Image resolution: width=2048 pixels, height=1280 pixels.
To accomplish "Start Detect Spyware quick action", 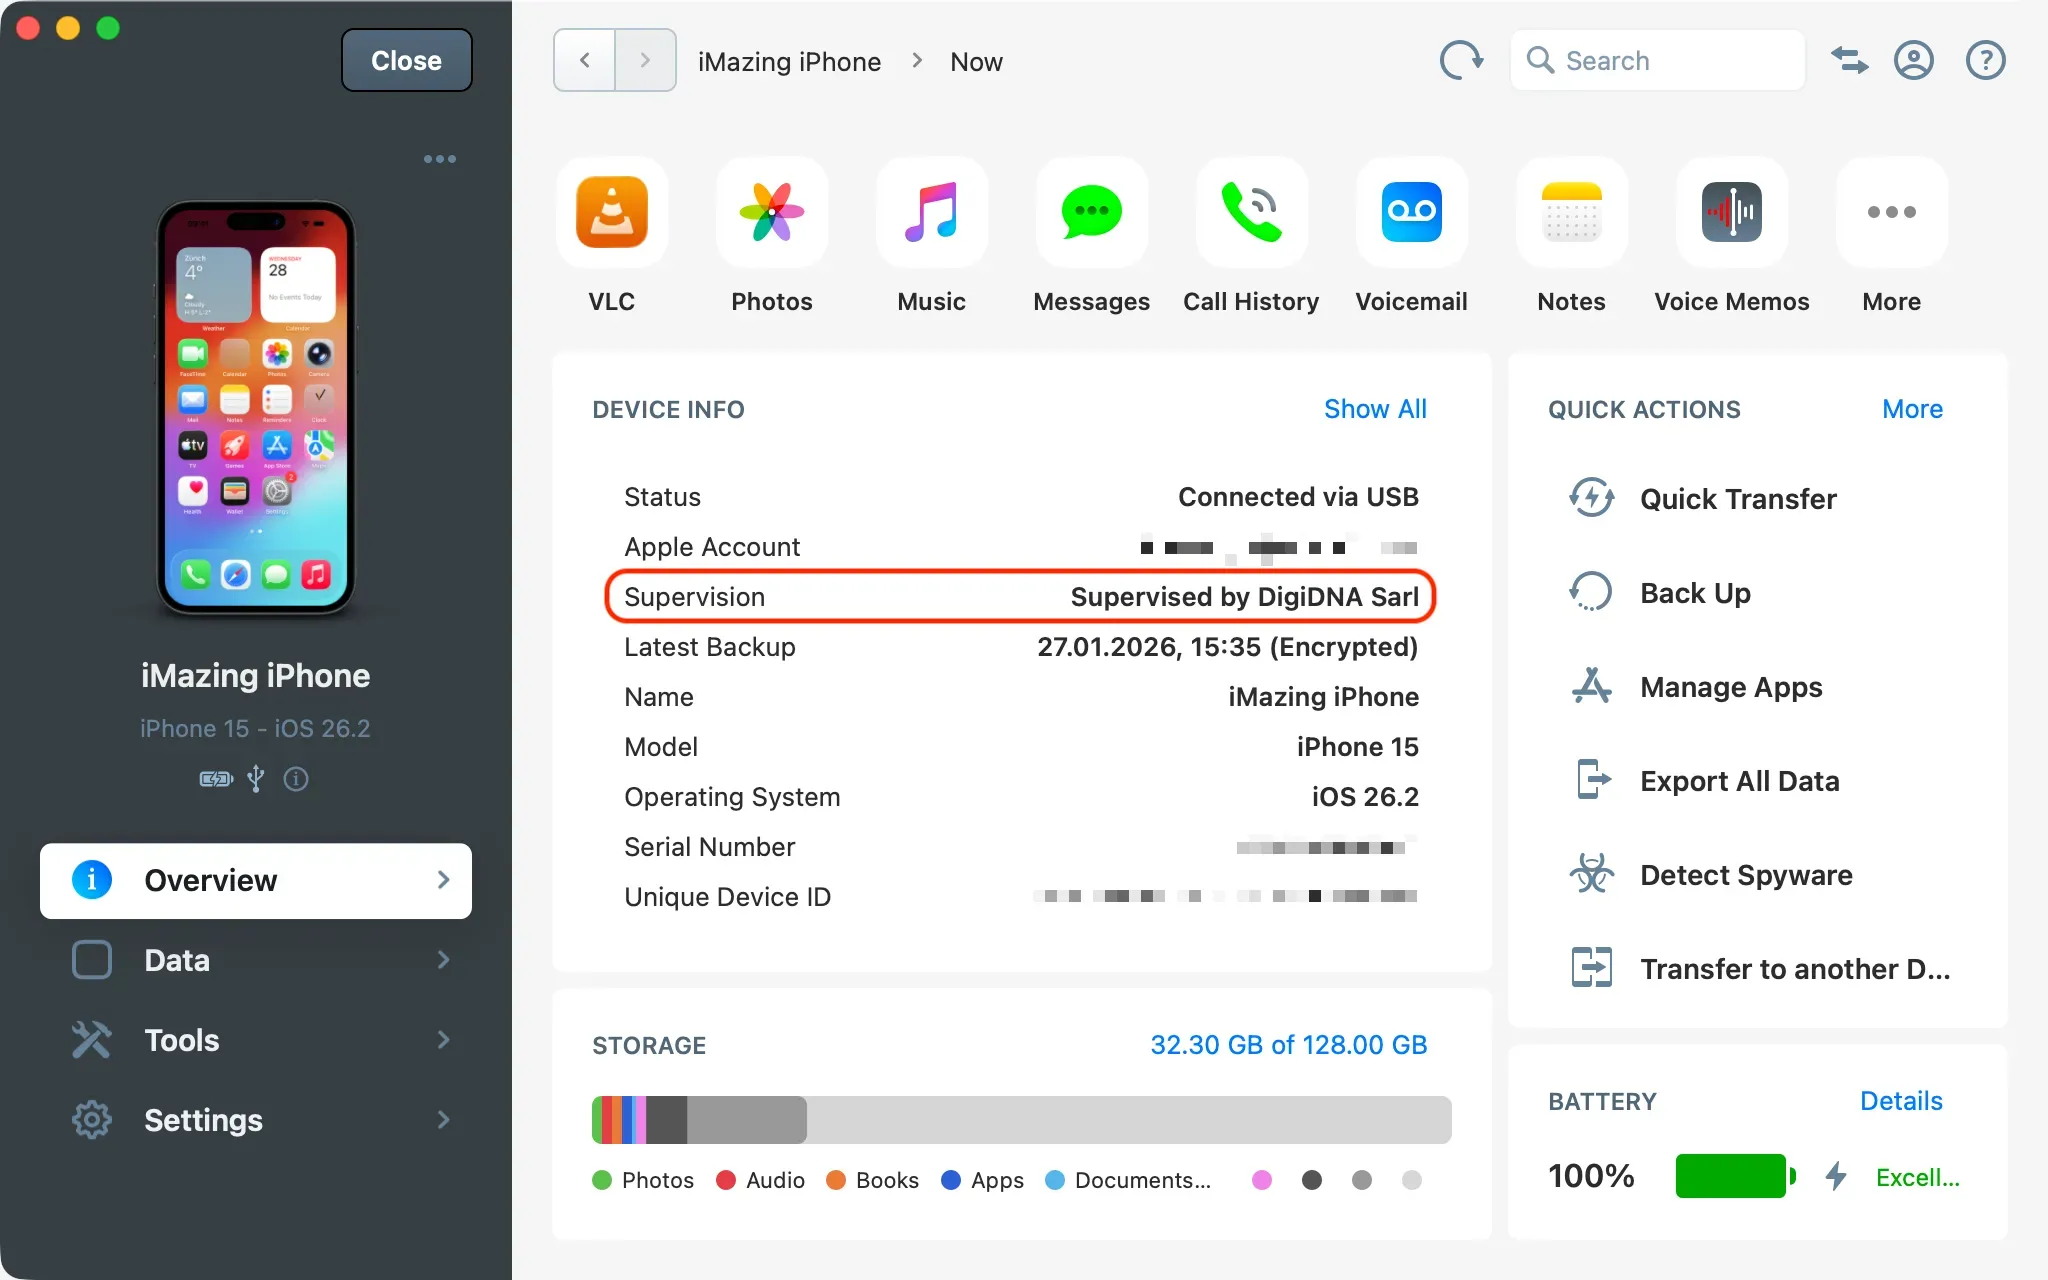I will coord(1745,875).
